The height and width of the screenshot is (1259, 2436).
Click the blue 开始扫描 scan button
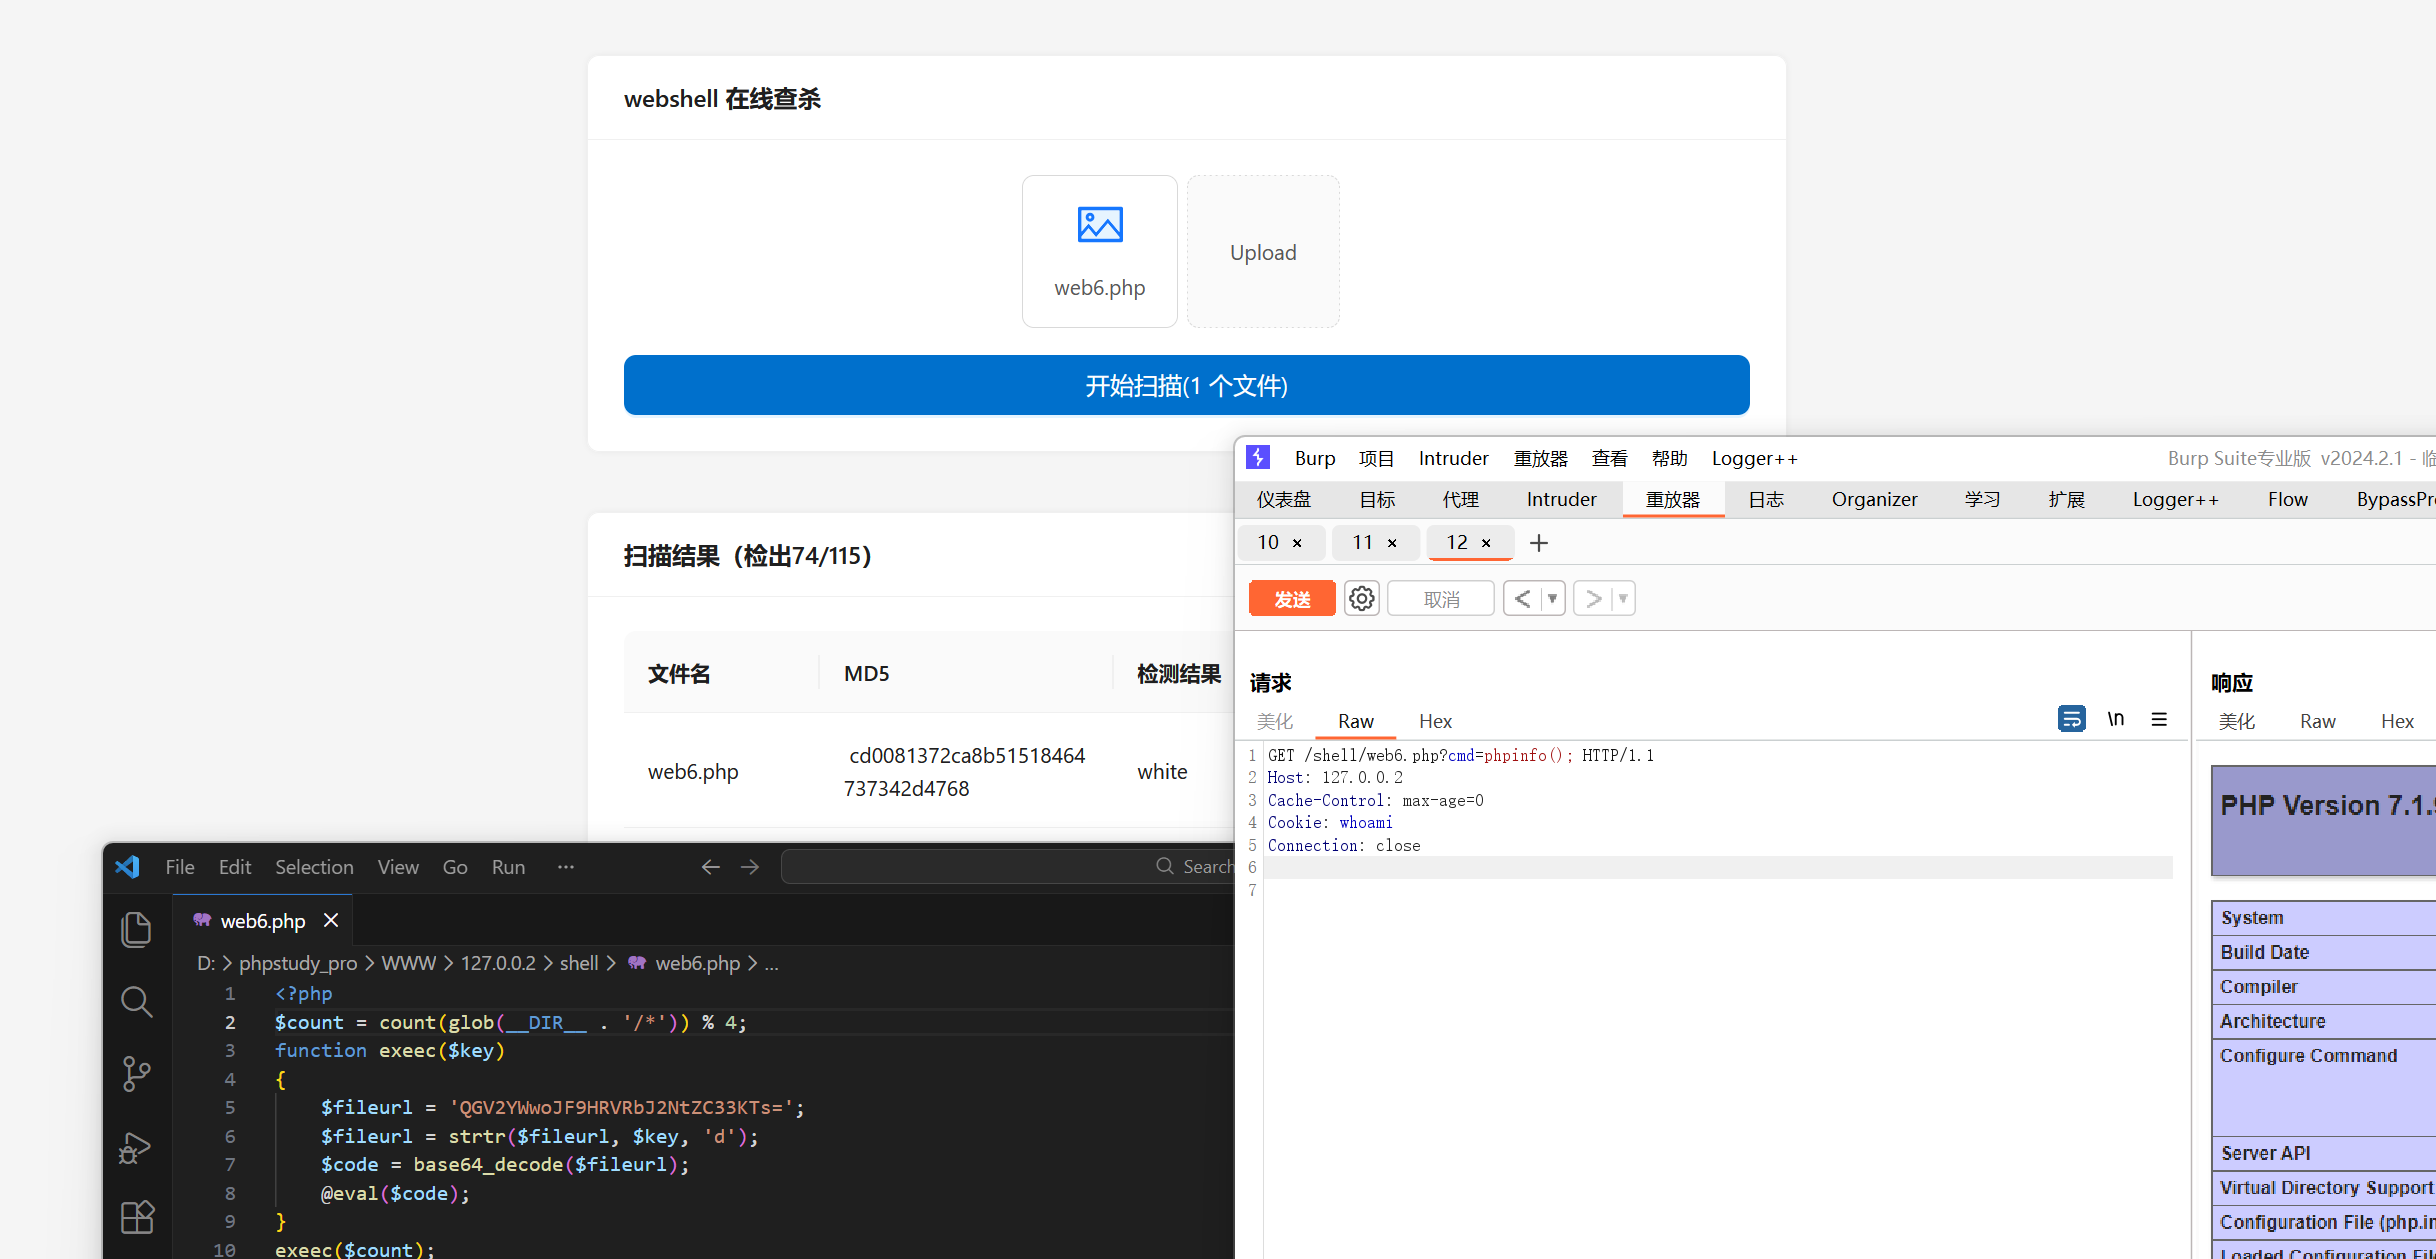[x=1186, y=385]
